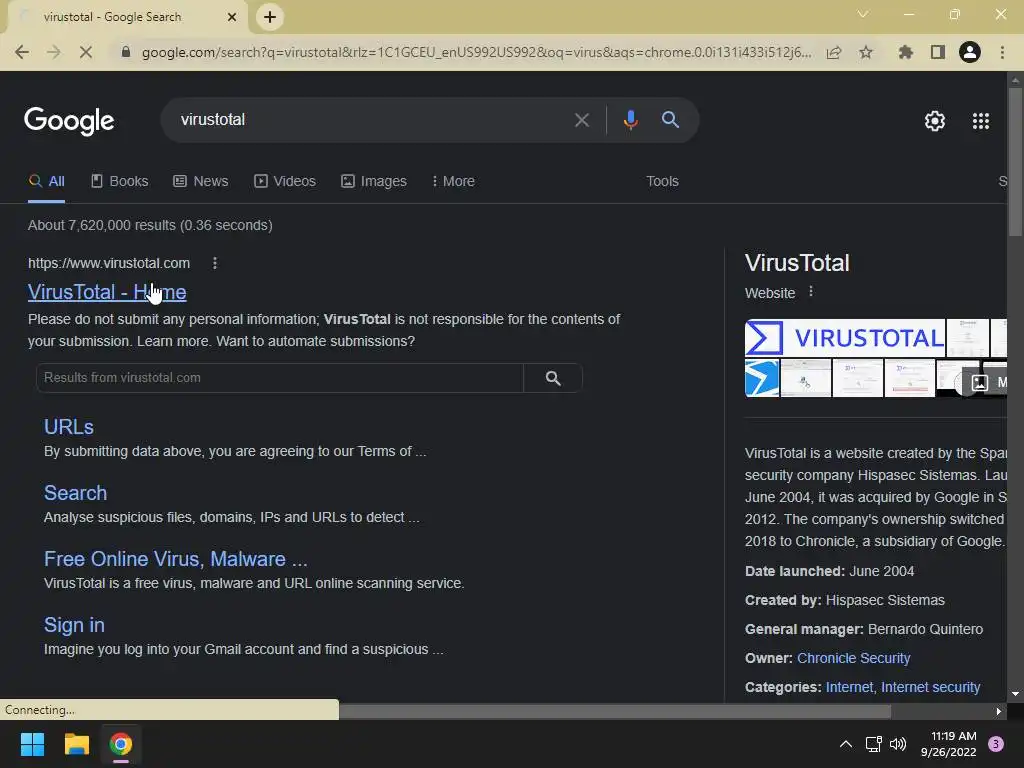The width and height of the screenshot is (1024, 768).
Task: Open the Free Online Virus, Malware link
Action: pyautogui.click(x=176, y=559)
